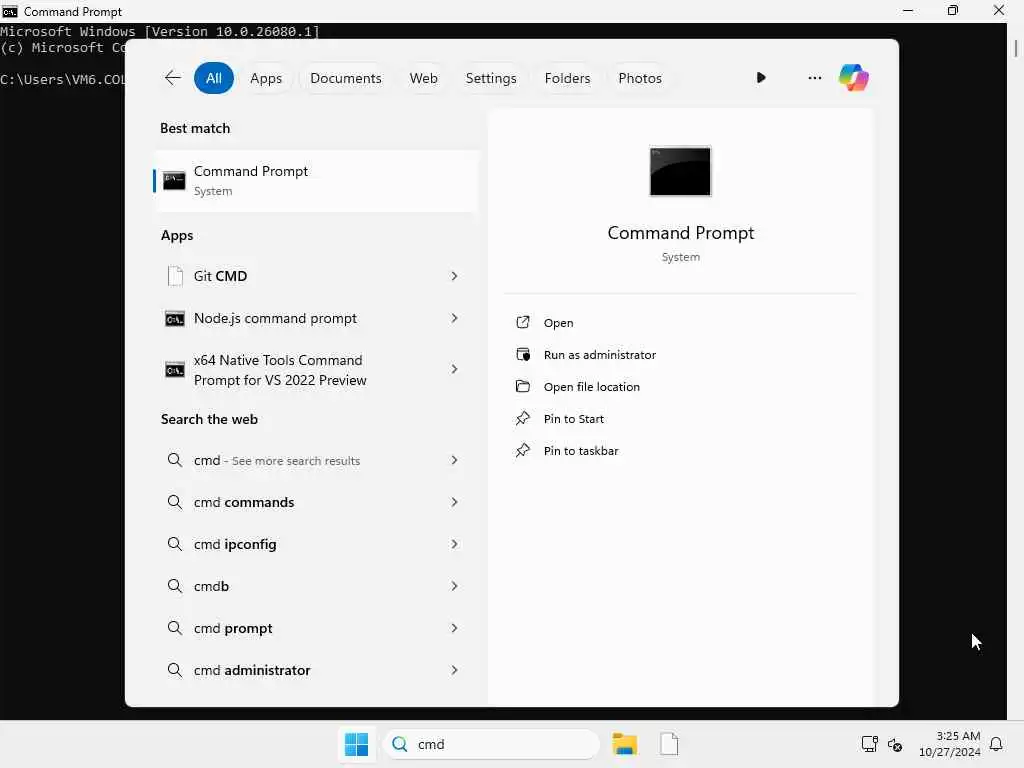Expand the cmdb suggestion chevron
The width and height of the screenshot is (1024, 768).
click(455, 586)
